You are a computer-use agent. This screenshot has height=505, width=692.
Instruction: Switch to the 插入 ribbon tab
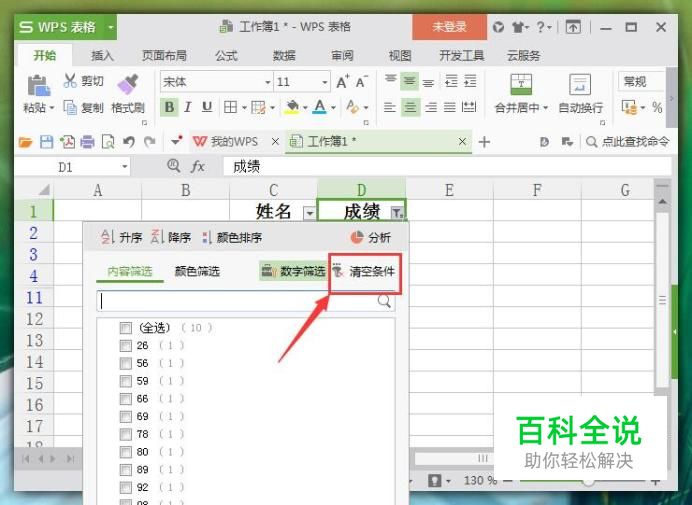pos(102,56)
